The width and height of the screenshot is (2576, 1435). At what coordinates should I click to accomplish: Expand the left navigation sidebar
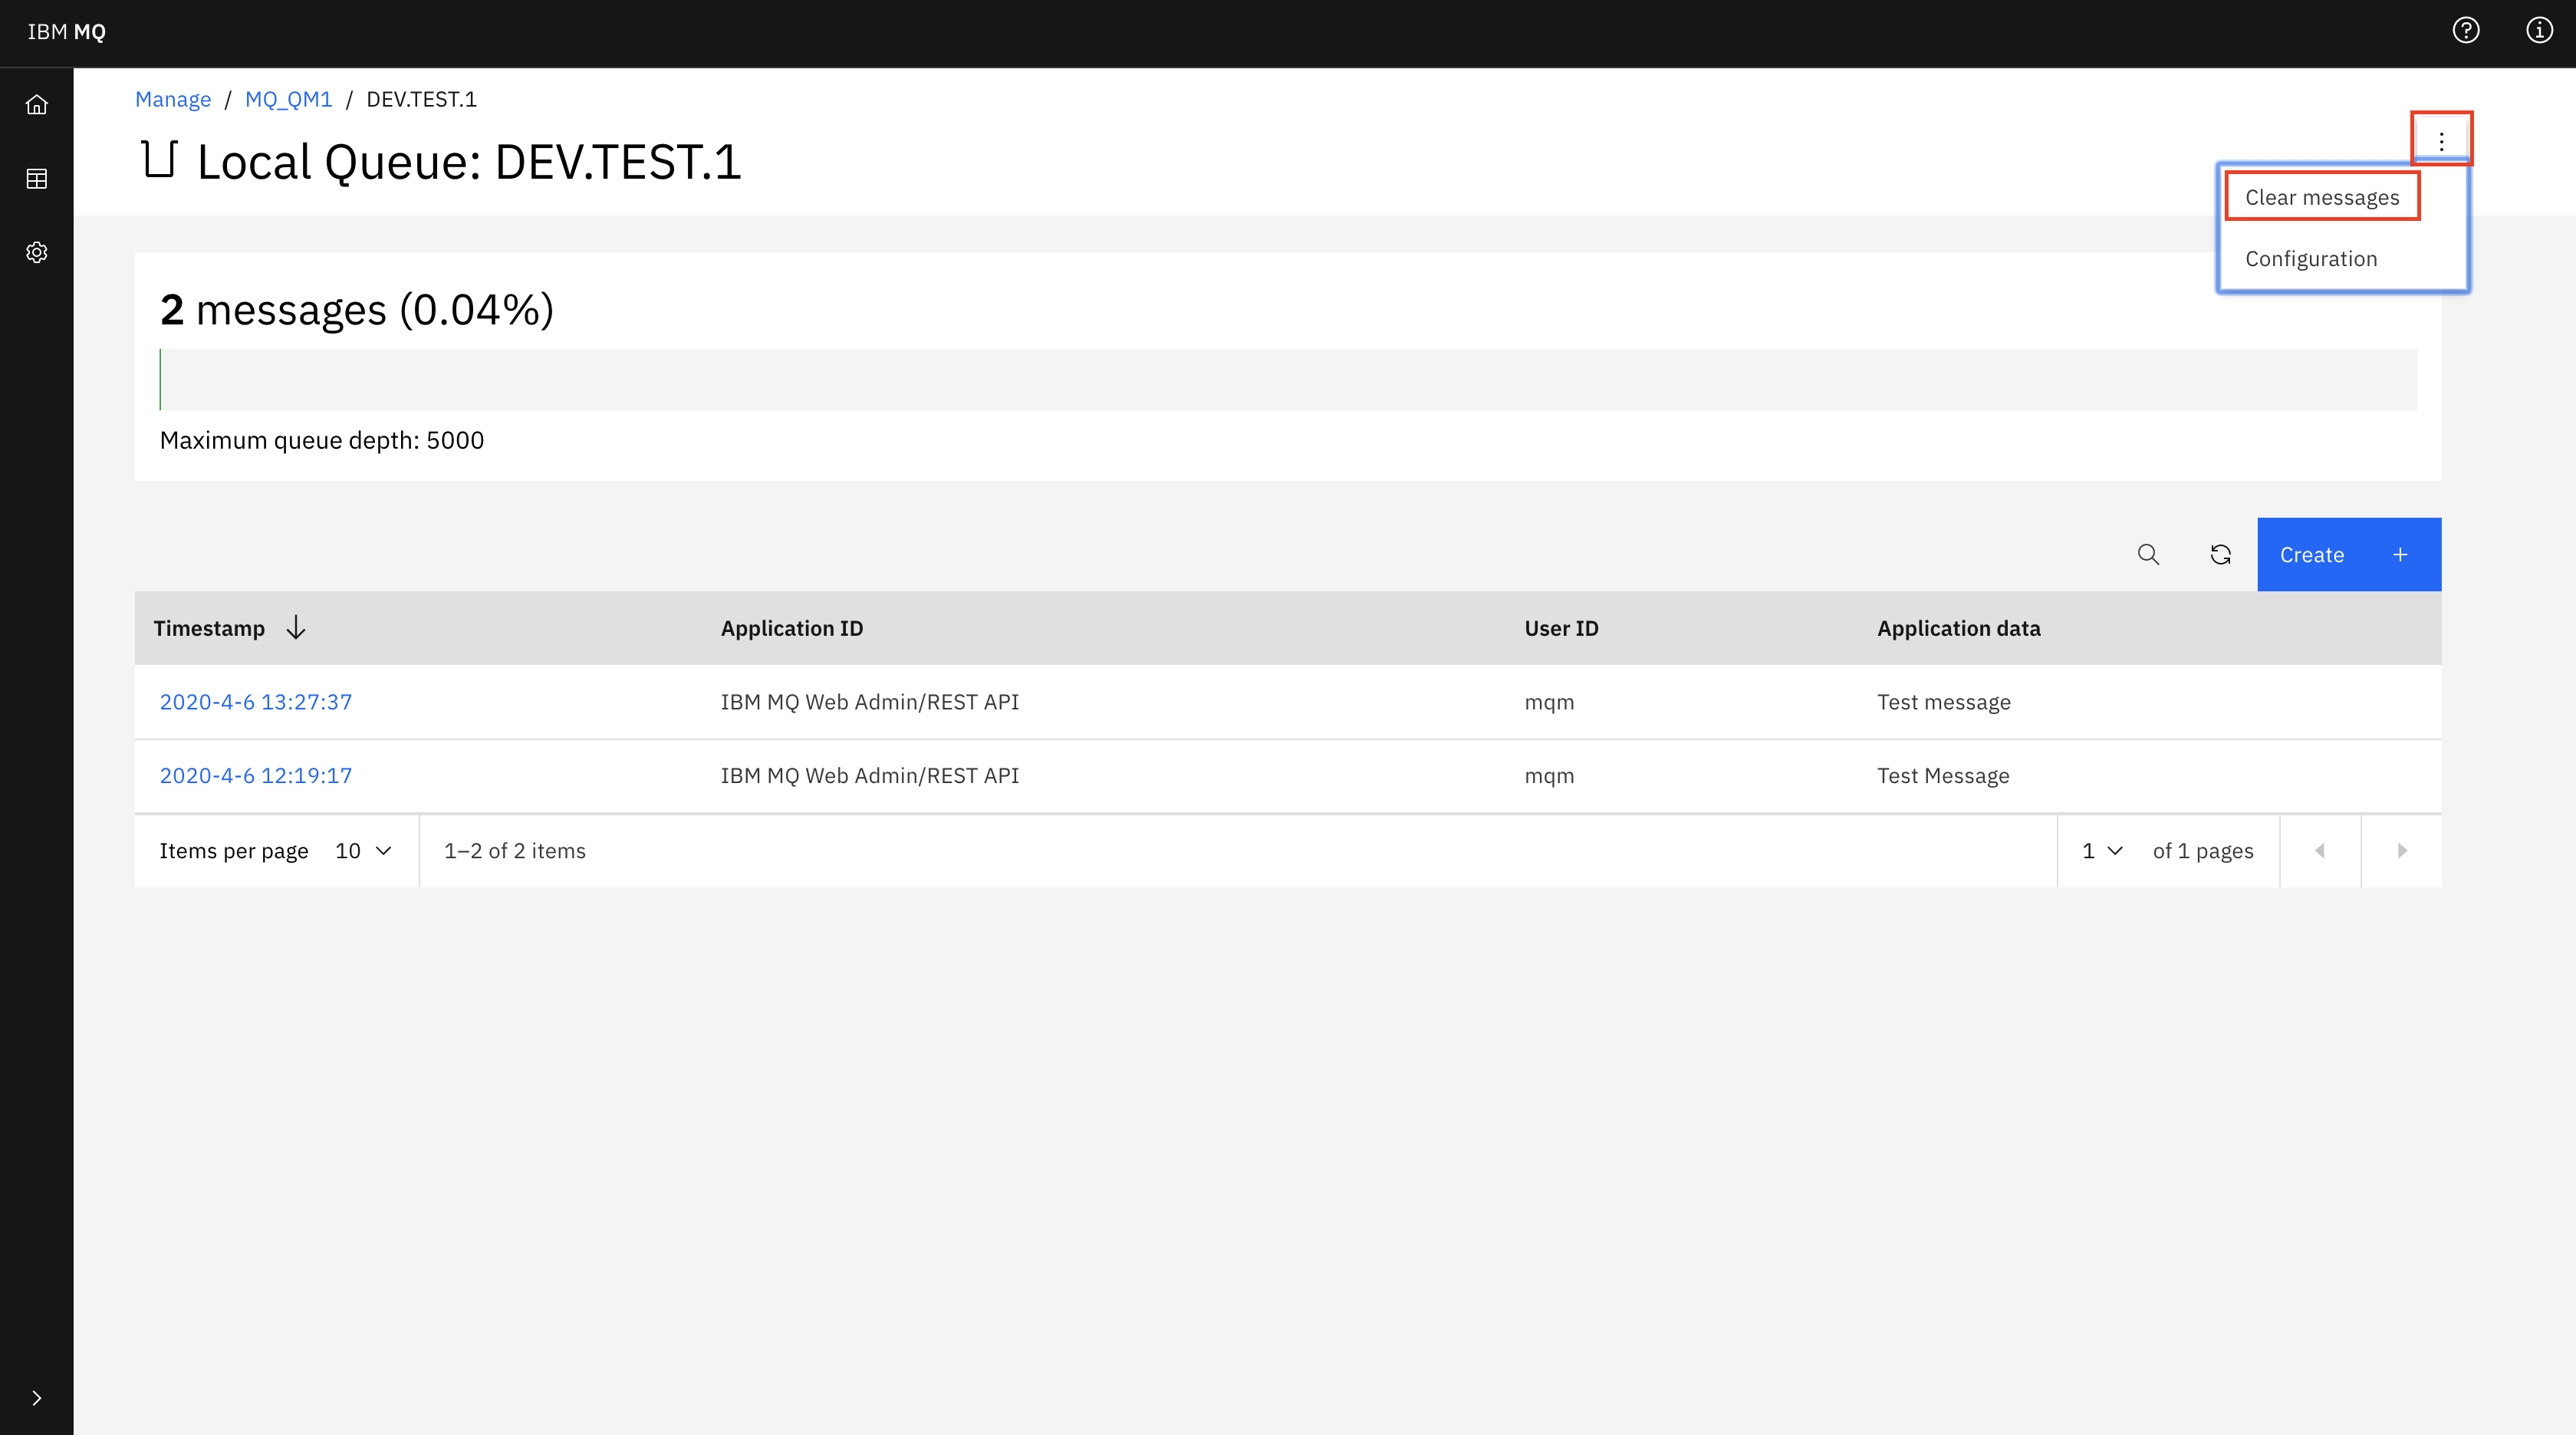36,1398
